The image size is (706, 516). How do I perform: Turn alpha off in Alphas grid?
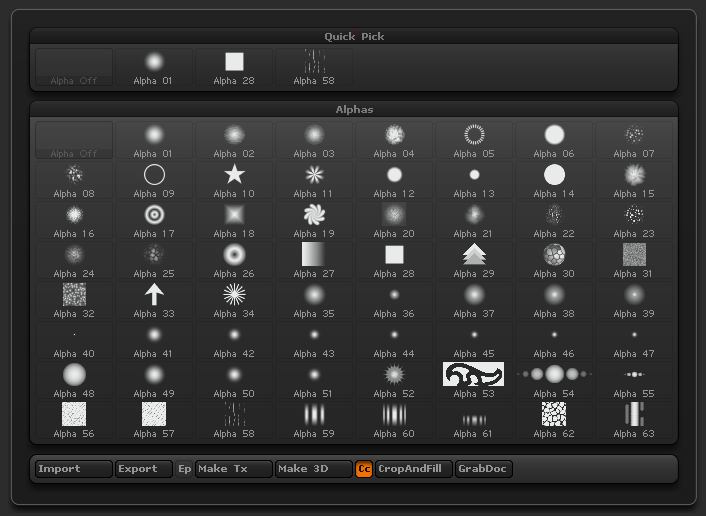coord(74,140)
